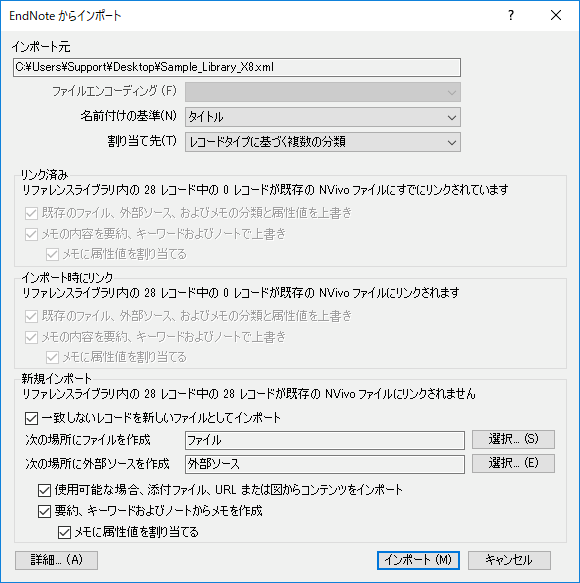Open the 名前付けの基準 dropdown showing タイトル
The width and height of the screenshot is (580, 583).
tap(323, 117)
